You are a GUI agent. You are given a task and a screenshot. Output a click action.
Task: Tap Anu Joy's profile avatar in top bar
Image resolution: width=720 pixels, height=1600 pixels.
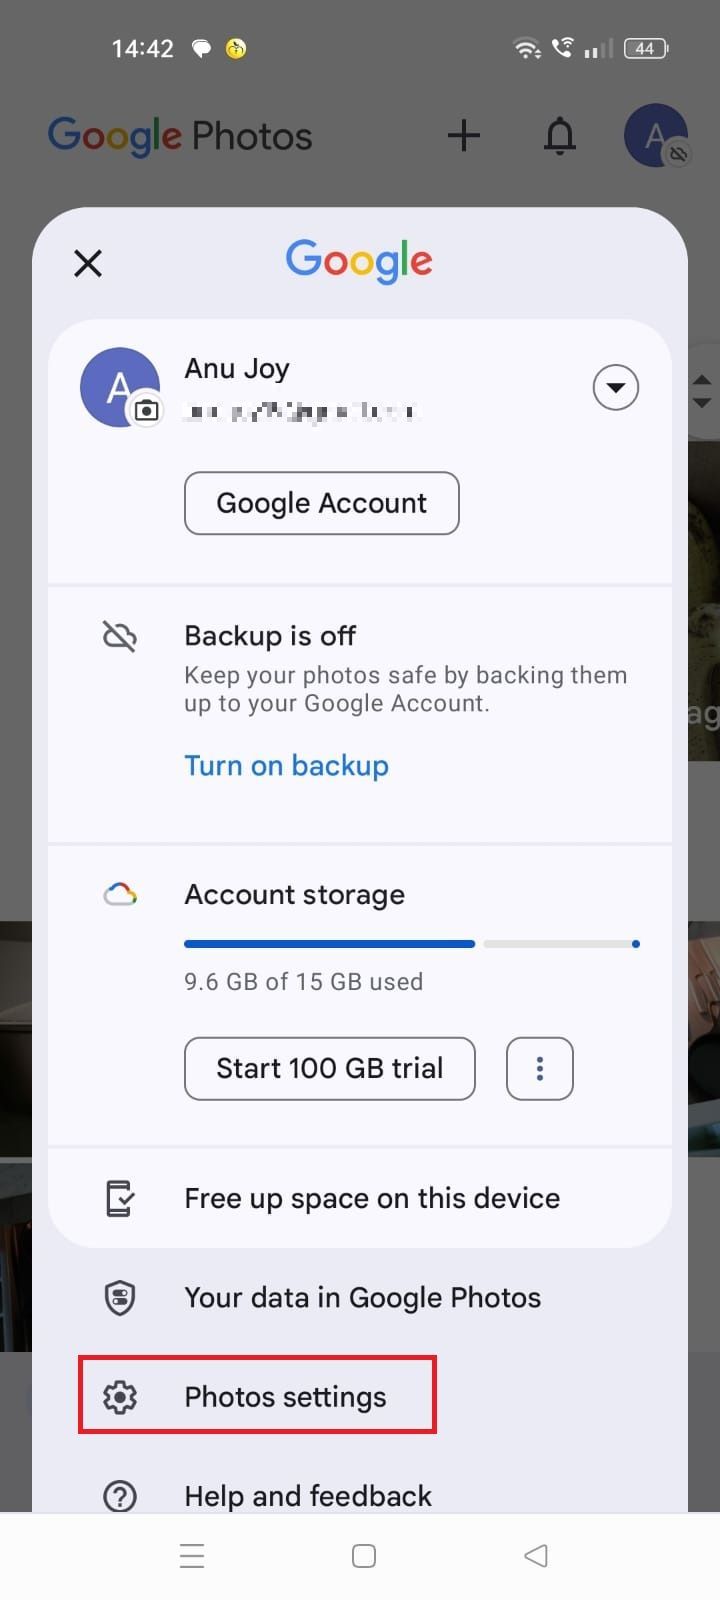click(x=656, y=136)
